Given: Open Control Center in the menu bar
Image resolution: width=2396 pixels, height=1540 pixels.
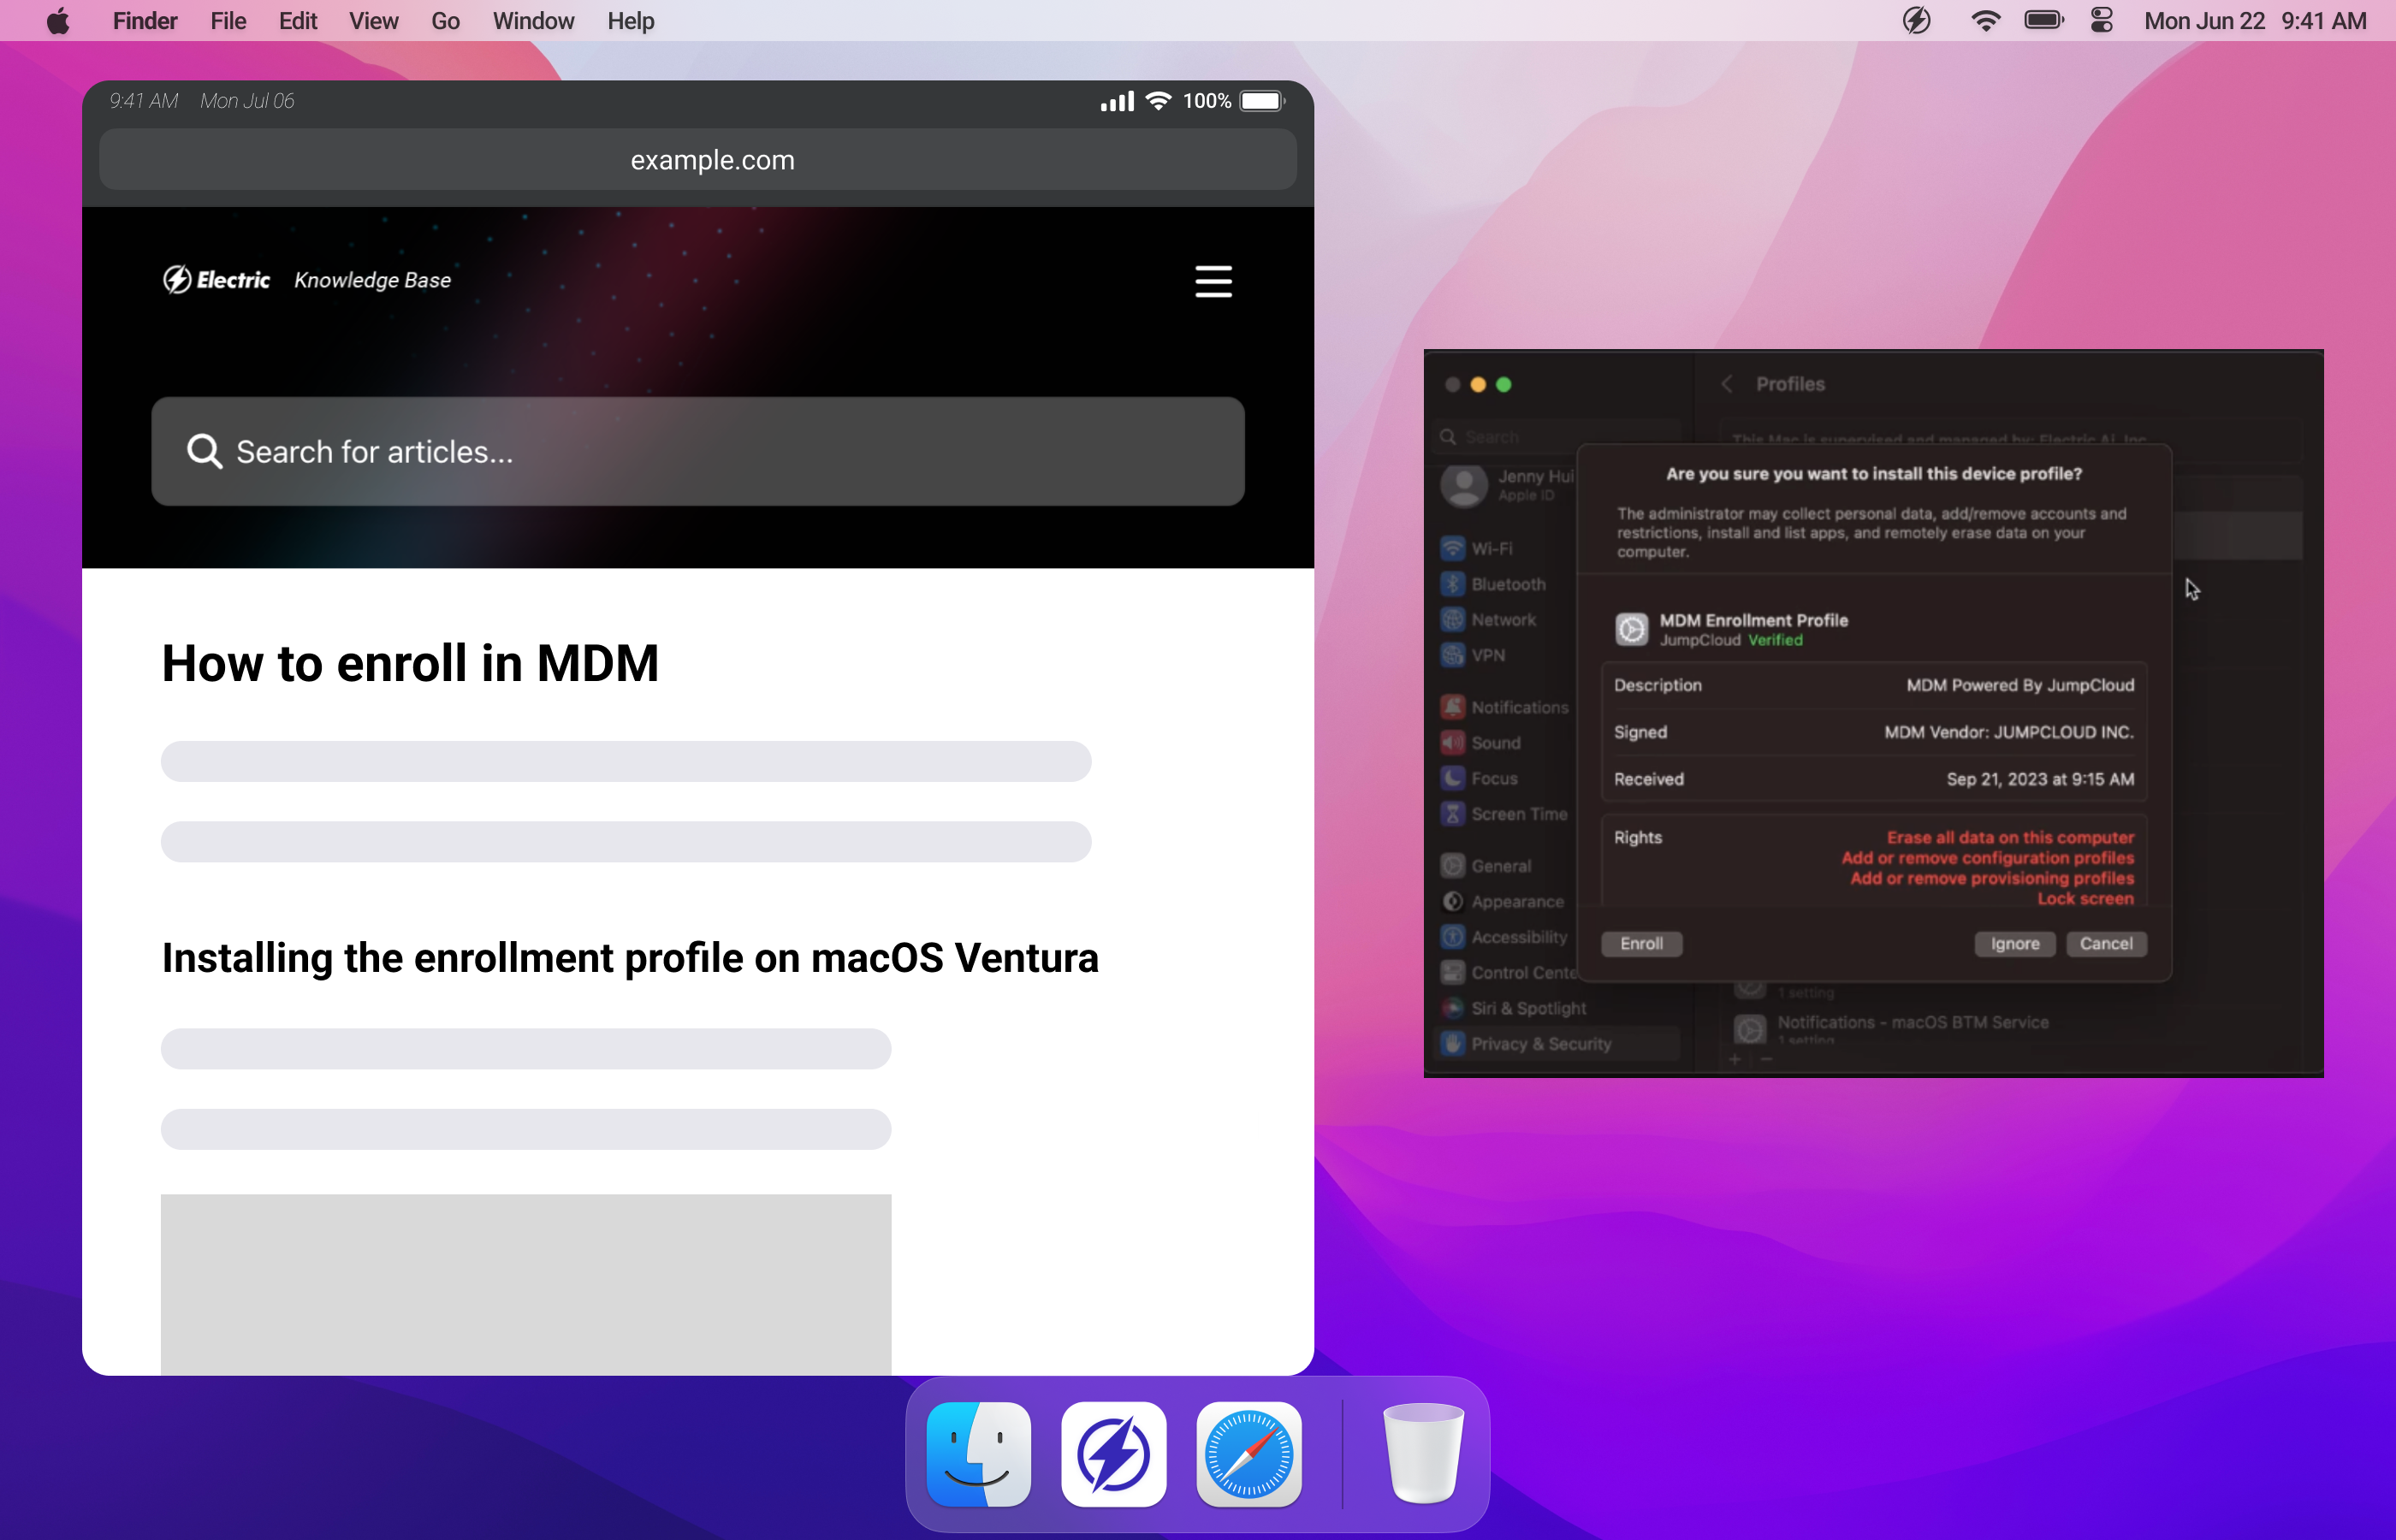Looking at the screenshot, I should pyautogui.click(x=2101, y=21).
